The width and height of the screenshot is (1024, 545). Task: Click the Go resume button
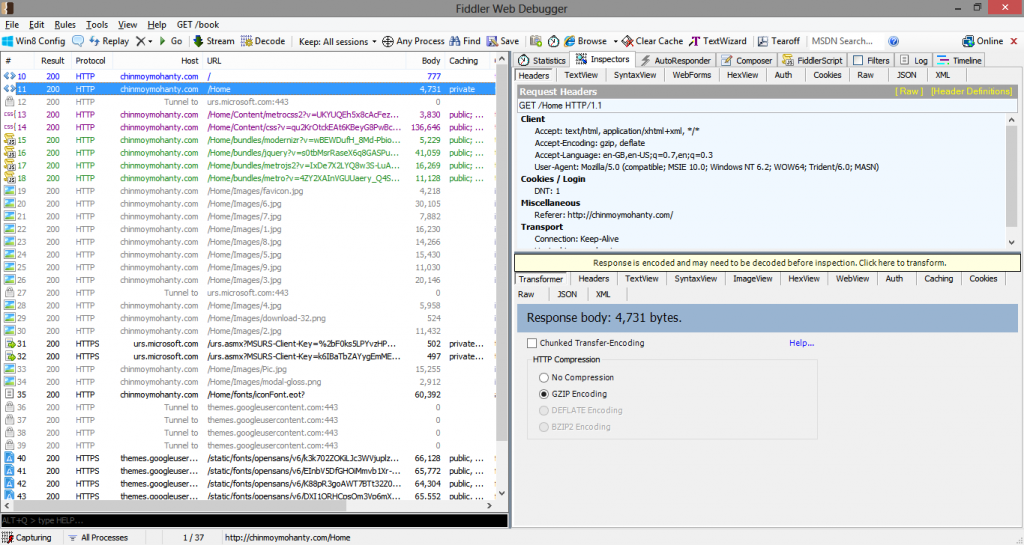(x=170, y=41)
